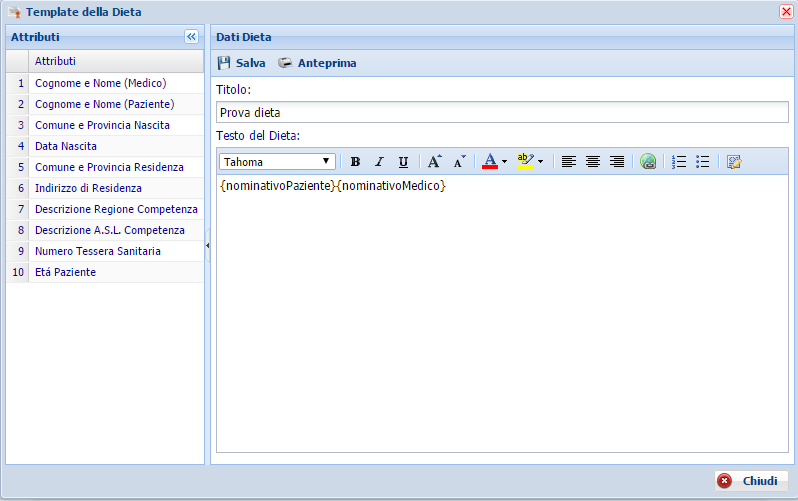Insert a numbered list
Screen dimensions: 798x501
[679, 162]
